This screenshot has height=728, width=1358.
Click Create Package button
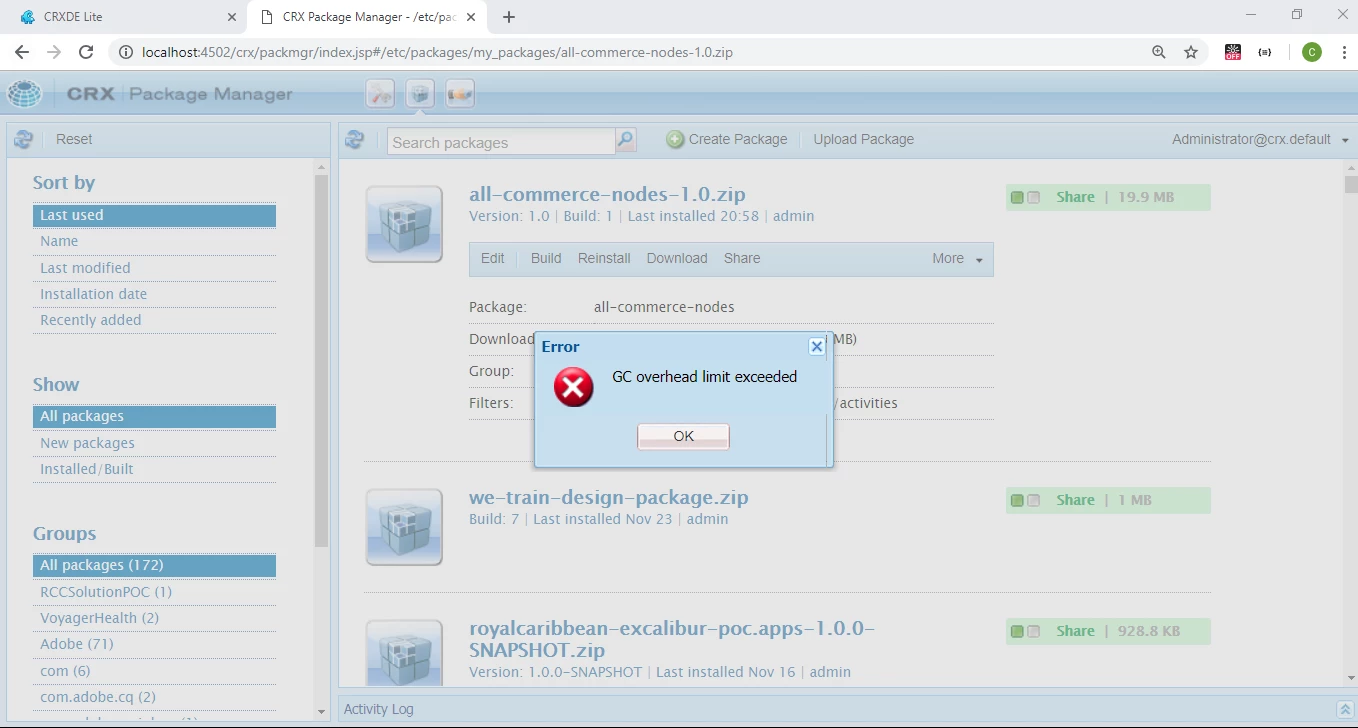[727, 140]
